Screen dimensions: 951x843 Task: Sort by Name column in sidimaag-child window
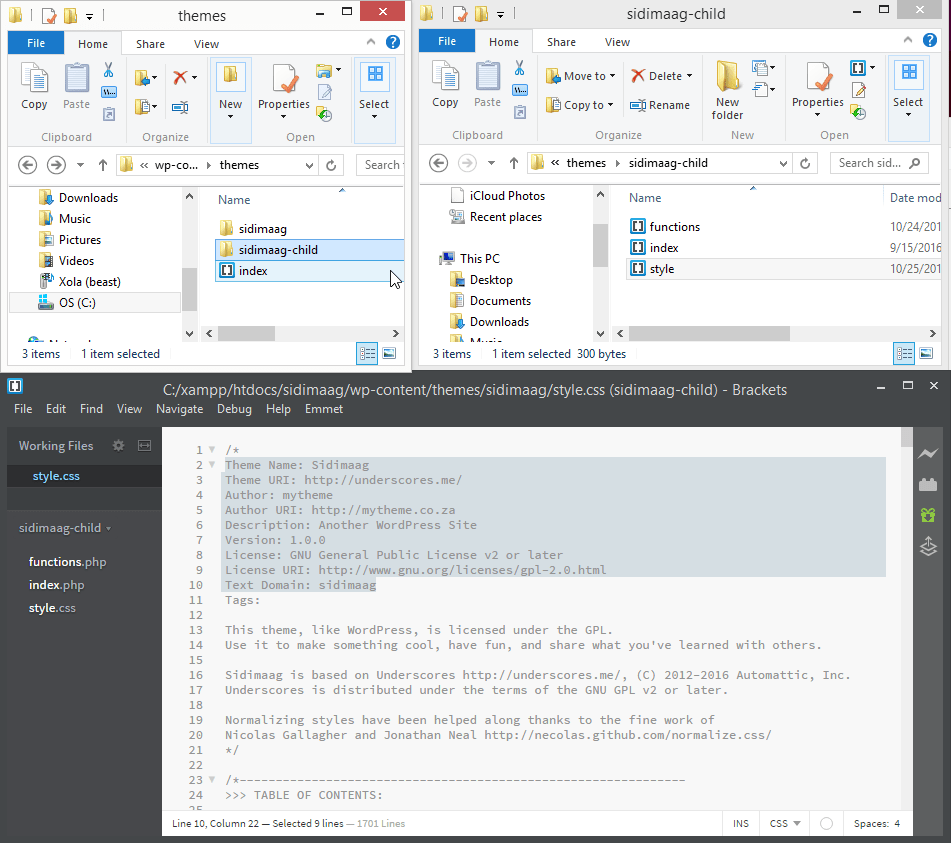click(645, 198)
